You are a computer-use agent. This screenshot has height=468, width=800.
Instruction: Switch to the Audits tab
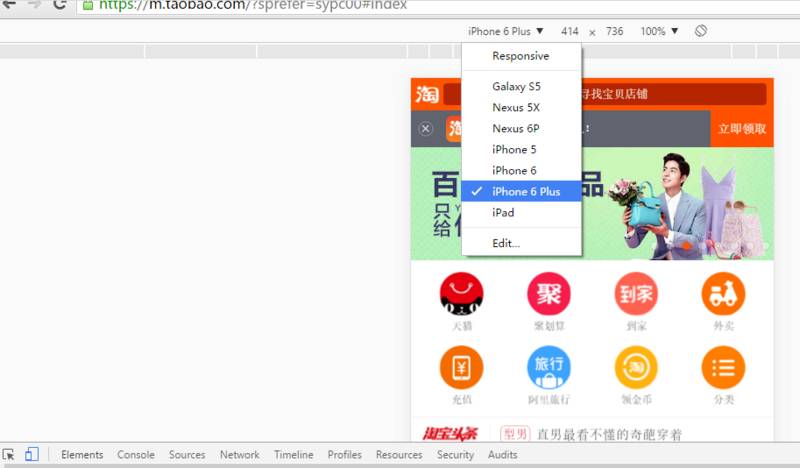pos(503,454)
